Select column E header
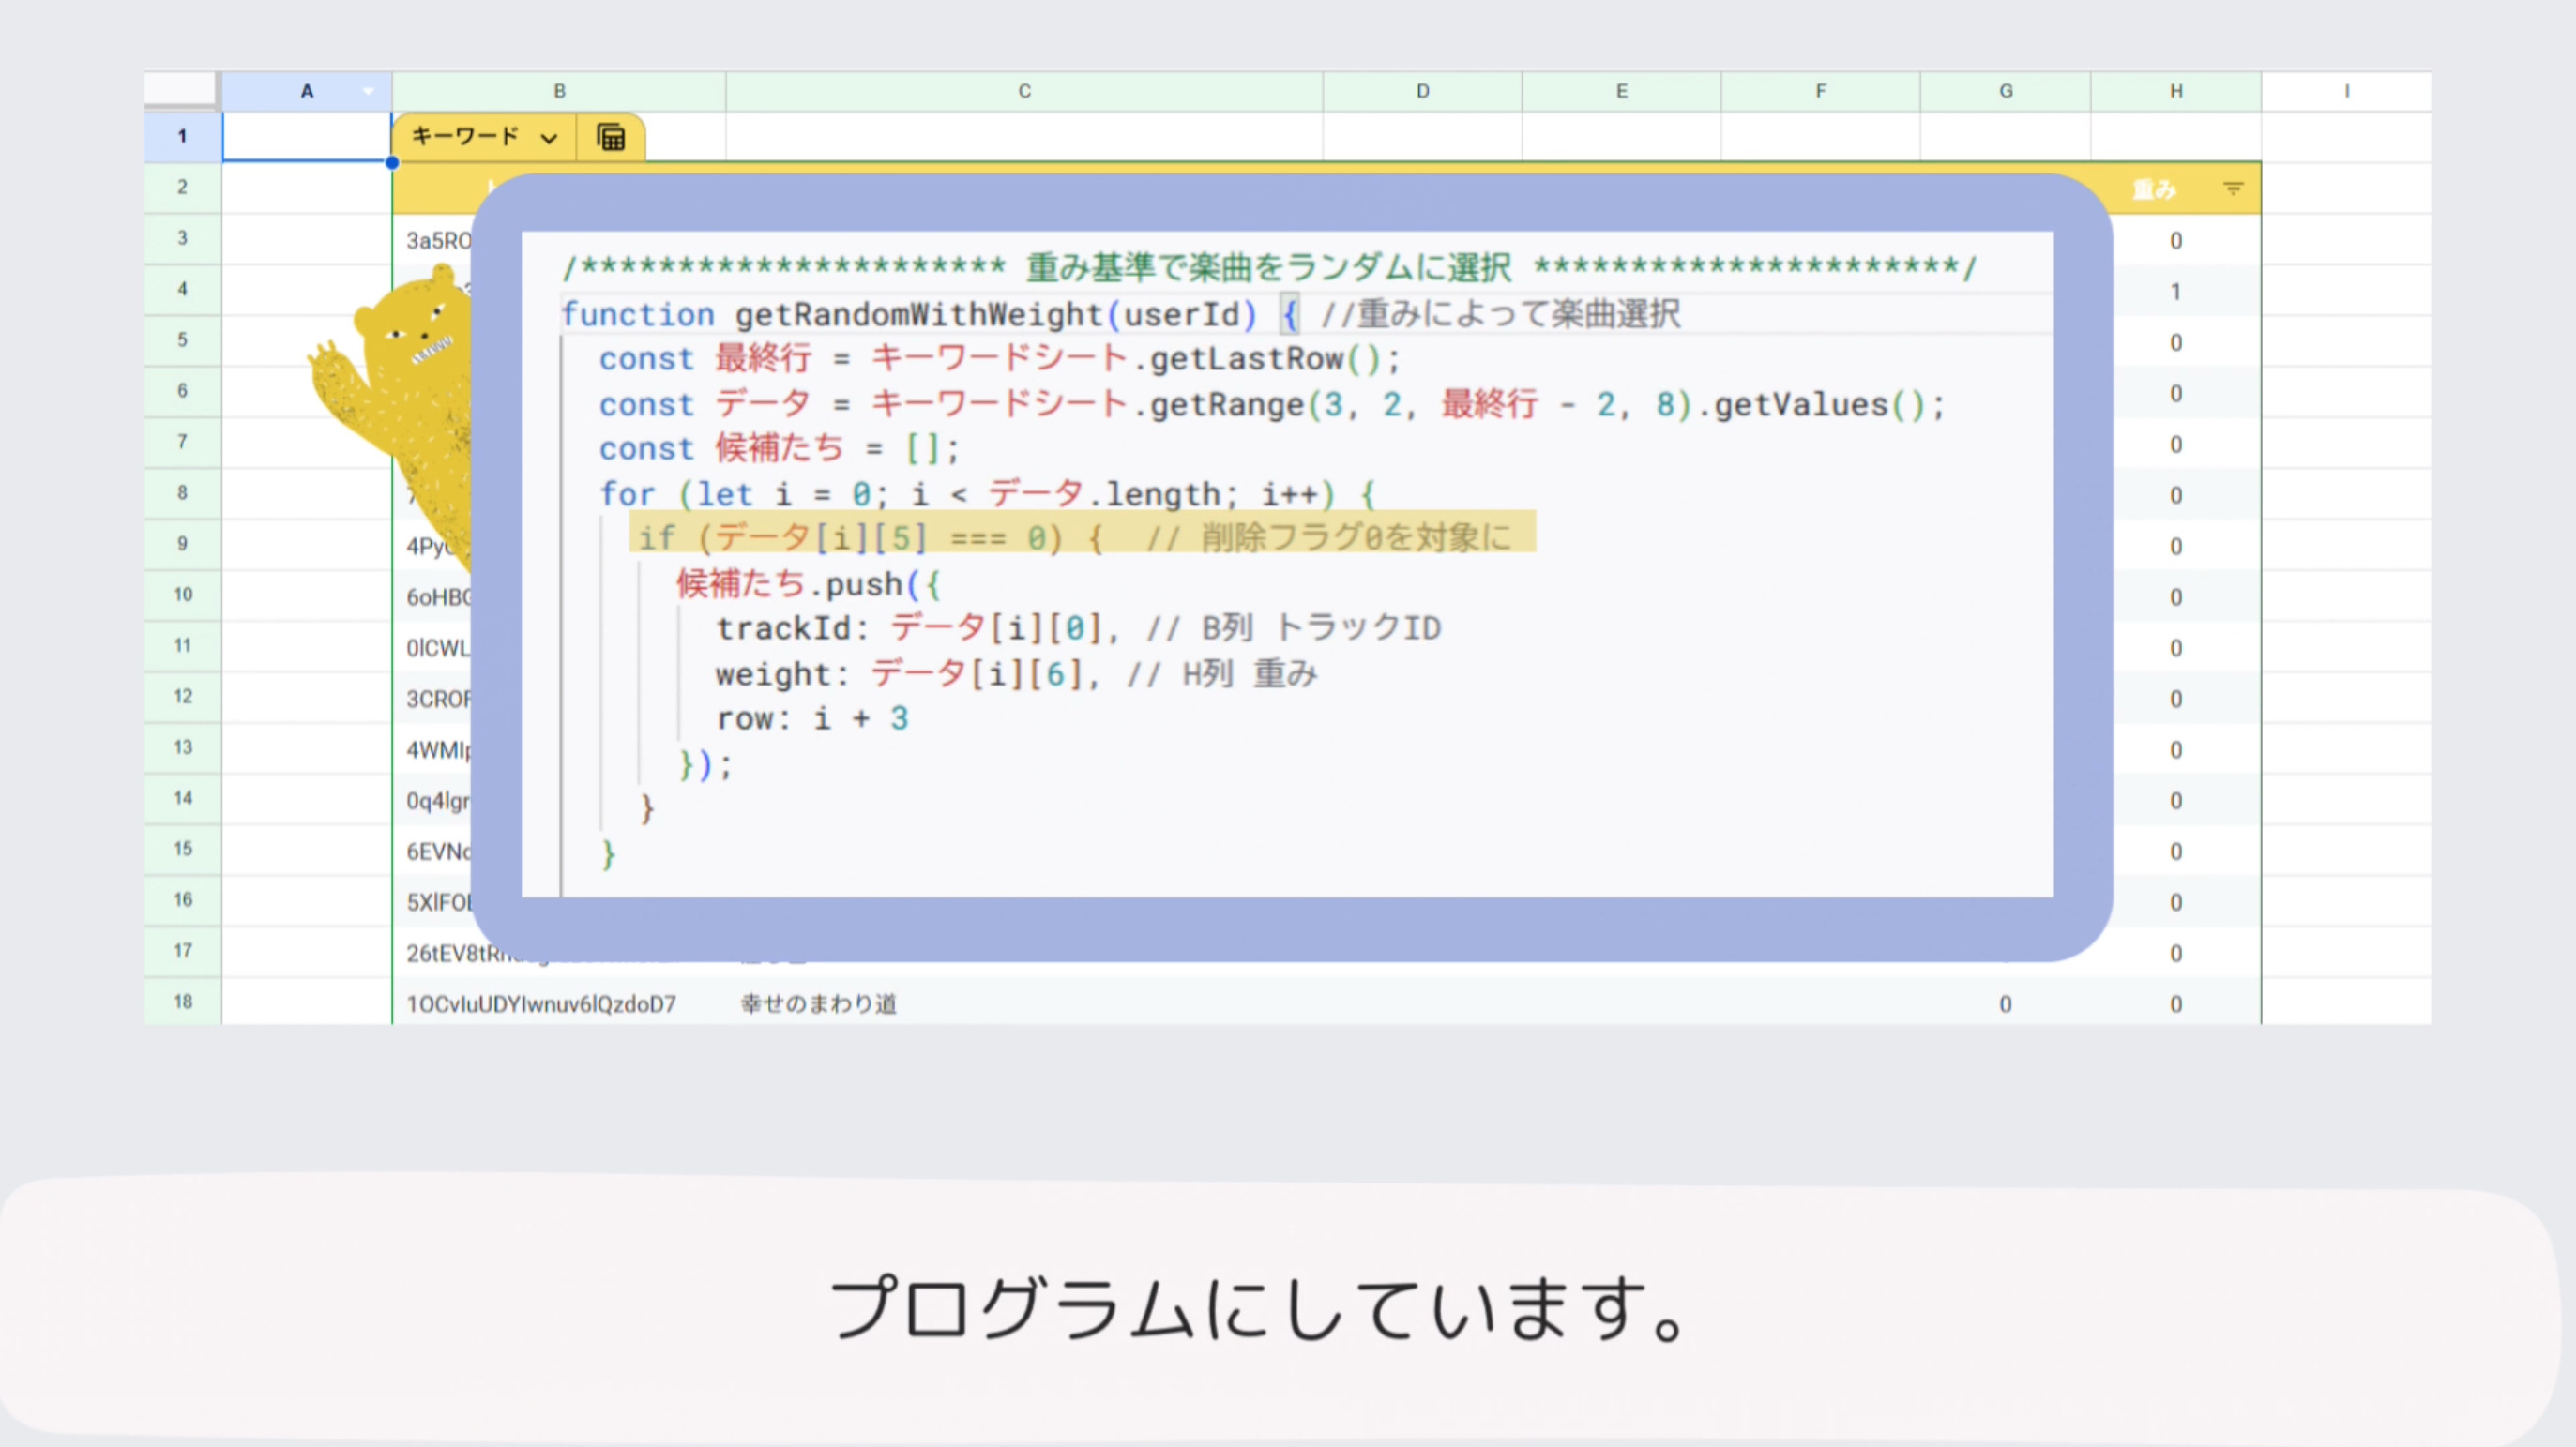The image size is (2576, 1447). 1621,91
